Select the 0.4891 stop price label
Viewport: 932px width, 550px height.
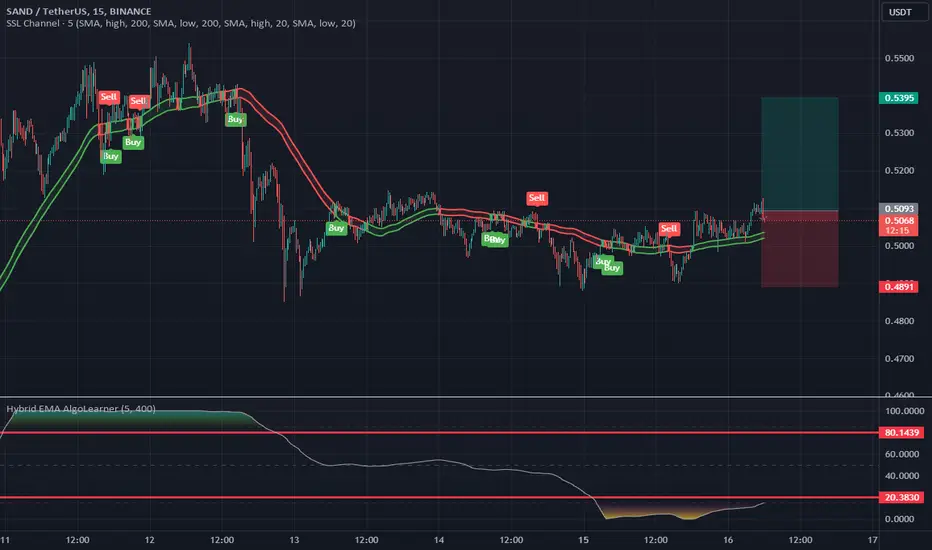(x=899, y=287)
